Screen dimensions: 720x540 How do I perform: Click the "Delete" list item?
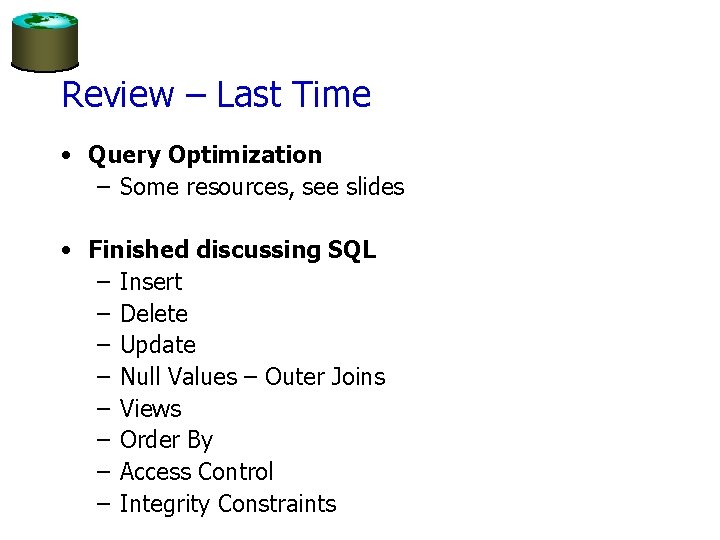pyautogui.click(x=154, y=314)
